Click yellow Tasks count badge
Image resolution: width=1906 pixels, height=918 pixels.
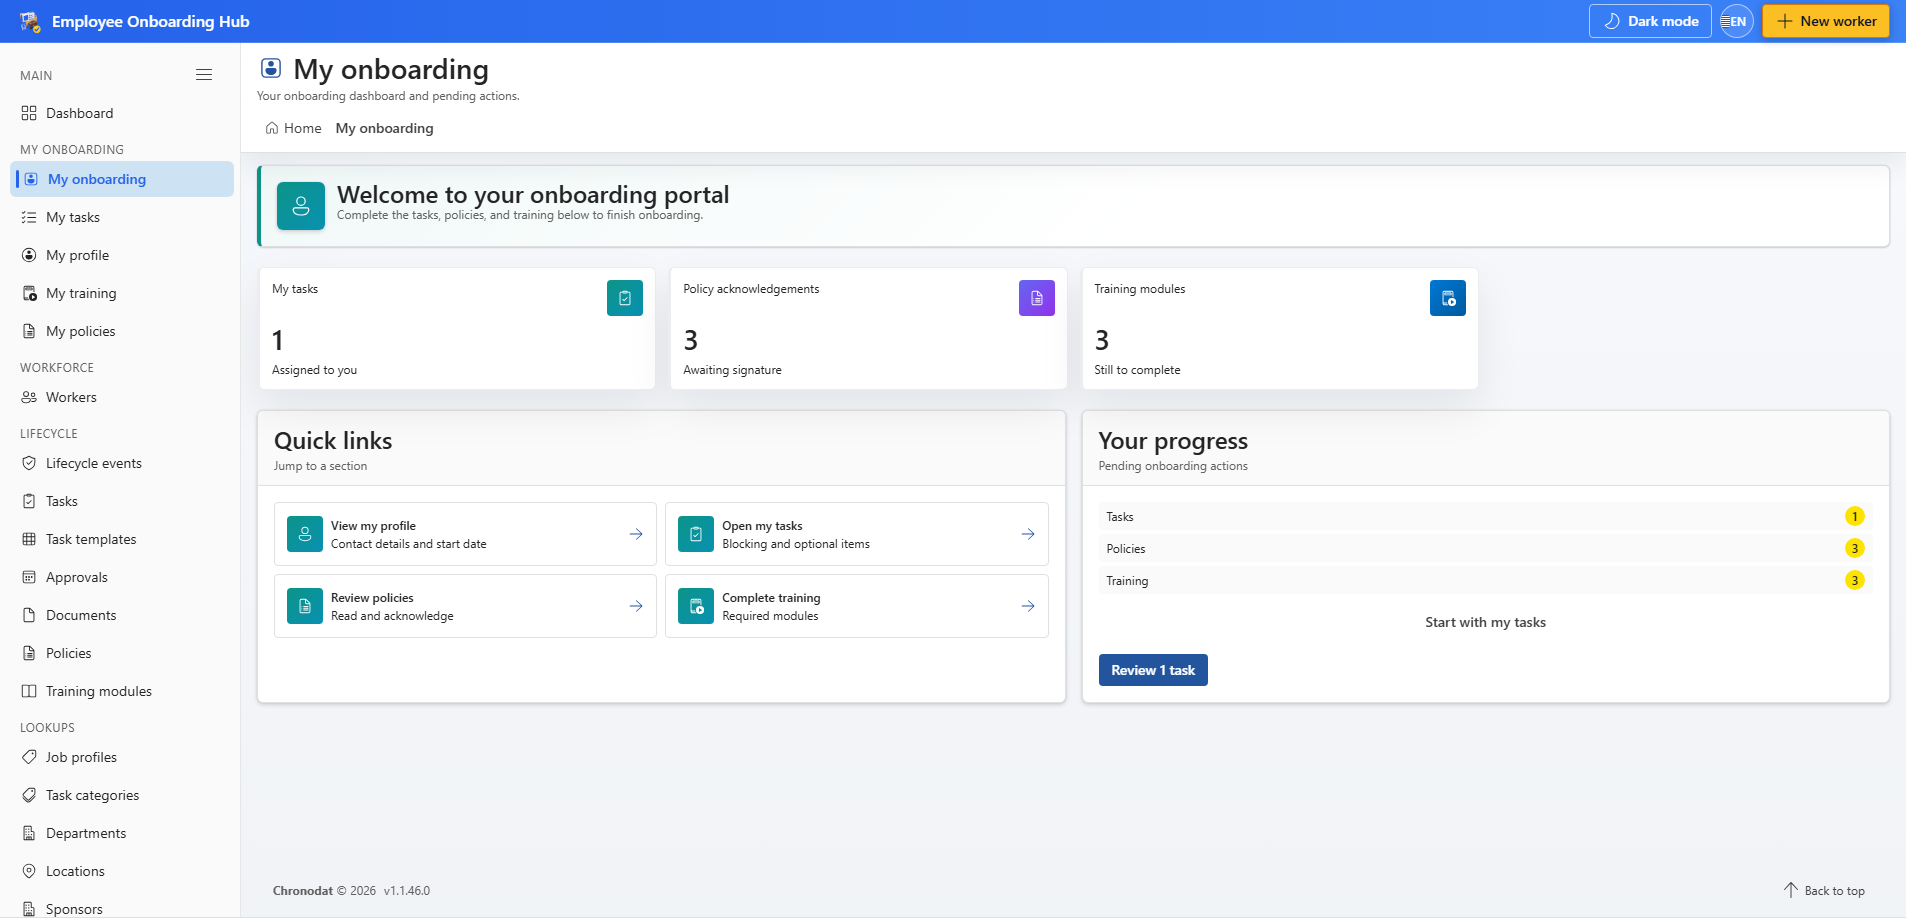pos(1855,516)
